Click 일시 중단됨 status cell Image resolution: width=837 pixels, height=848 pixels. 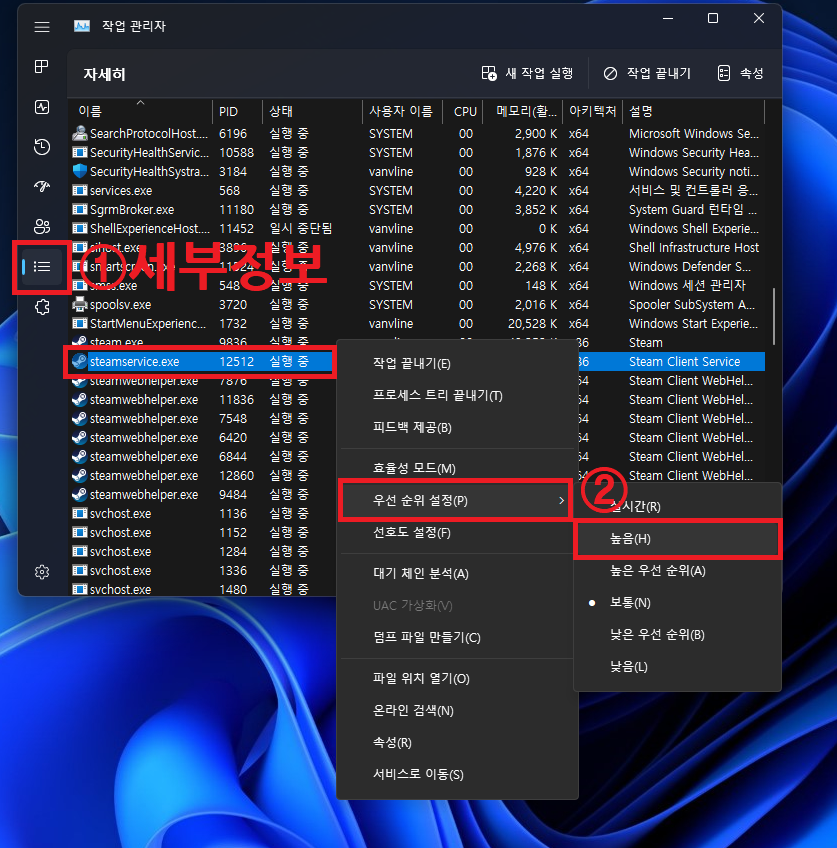pyautogui.click(x=301, y=228)
